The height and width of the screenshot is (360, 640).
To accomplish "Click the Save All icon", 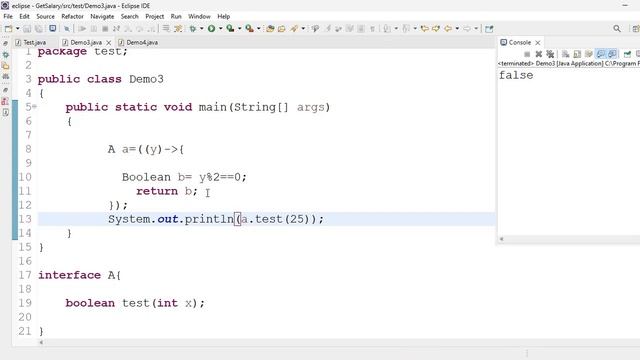I will [39, 29].
